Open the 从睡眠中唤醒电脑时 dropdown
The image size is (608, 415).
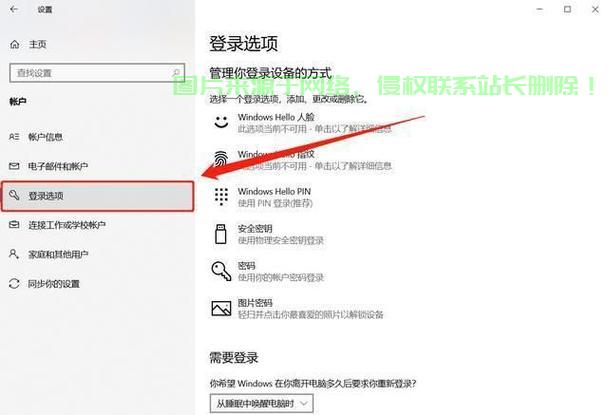click(x=261, y=403)
